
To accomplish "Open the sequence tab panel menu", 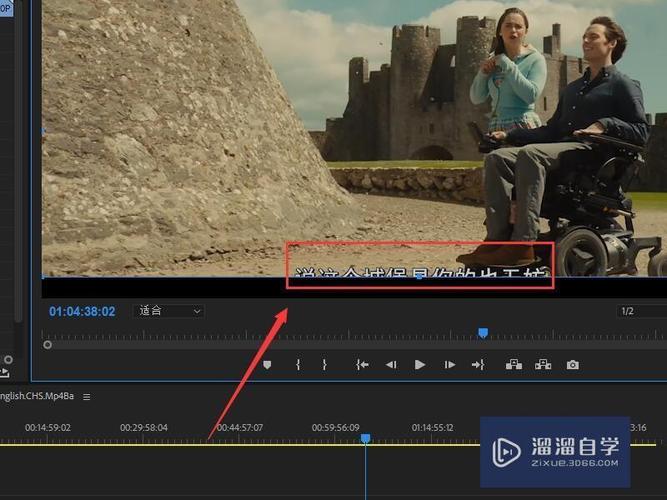I will (87, 397).
